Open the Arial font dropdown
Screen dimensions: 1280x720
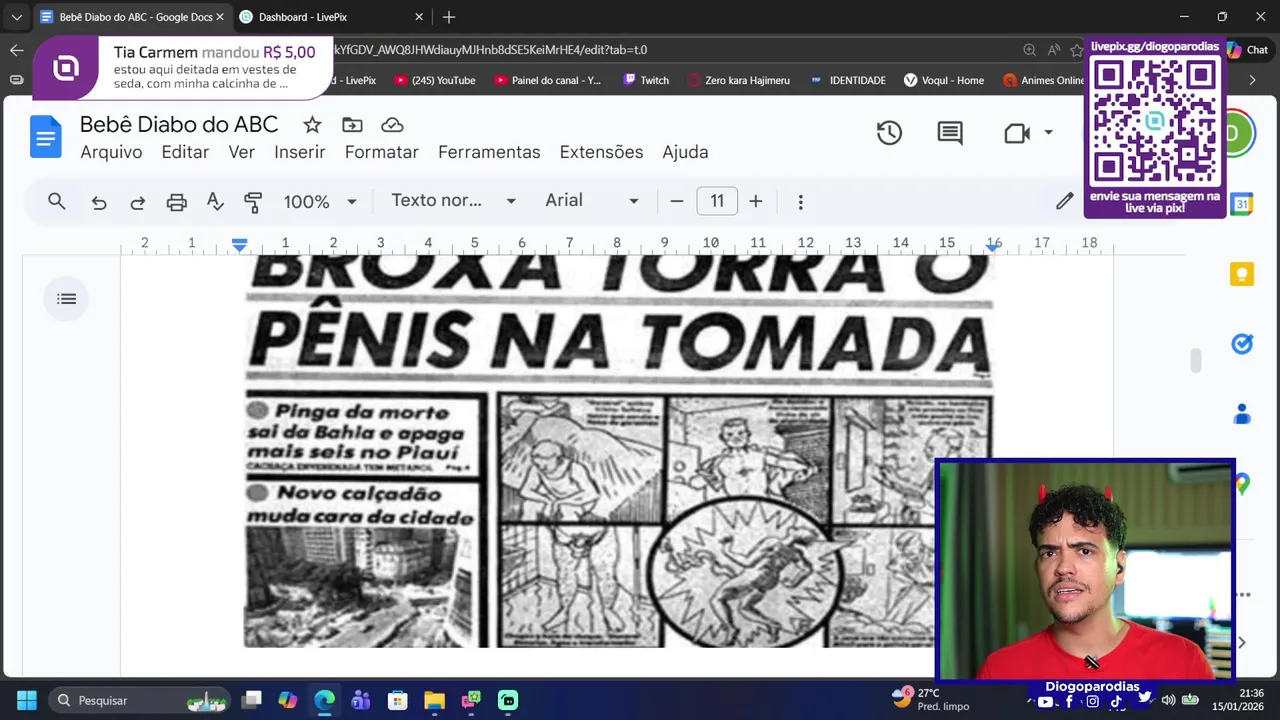point(592,201)
